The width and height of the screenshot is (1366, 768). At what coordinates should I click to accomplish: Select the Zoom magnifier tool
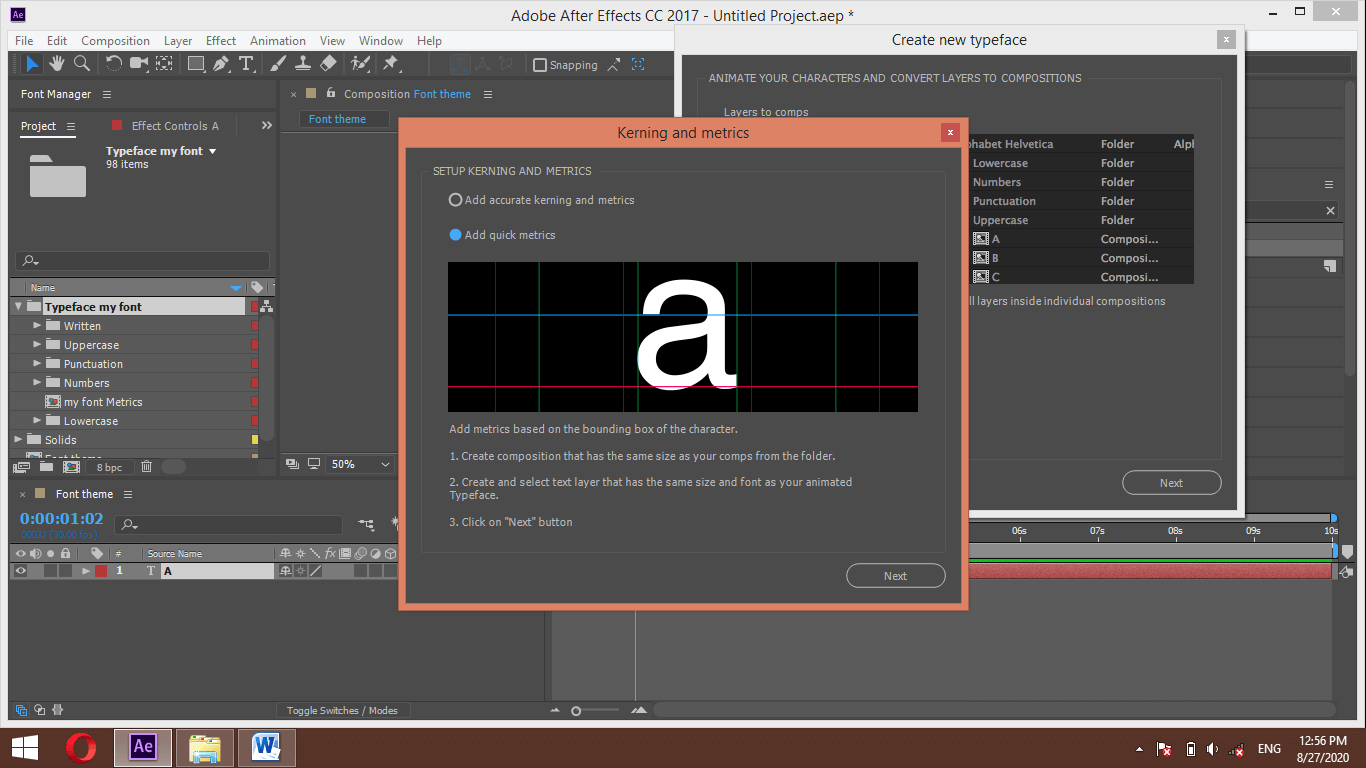tap(82, 64)
